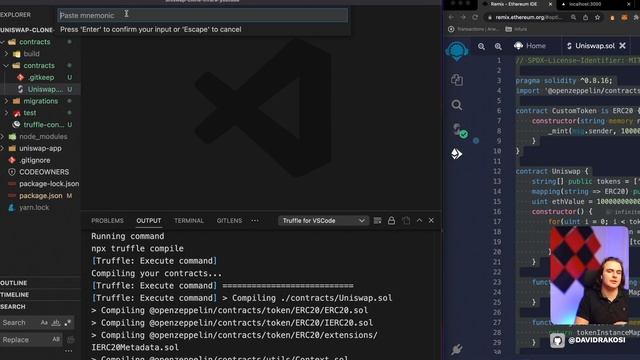Open Remix search-in-files icon in sidebar
The height and width of the screenshot is (360, 640).
point(457,105)
